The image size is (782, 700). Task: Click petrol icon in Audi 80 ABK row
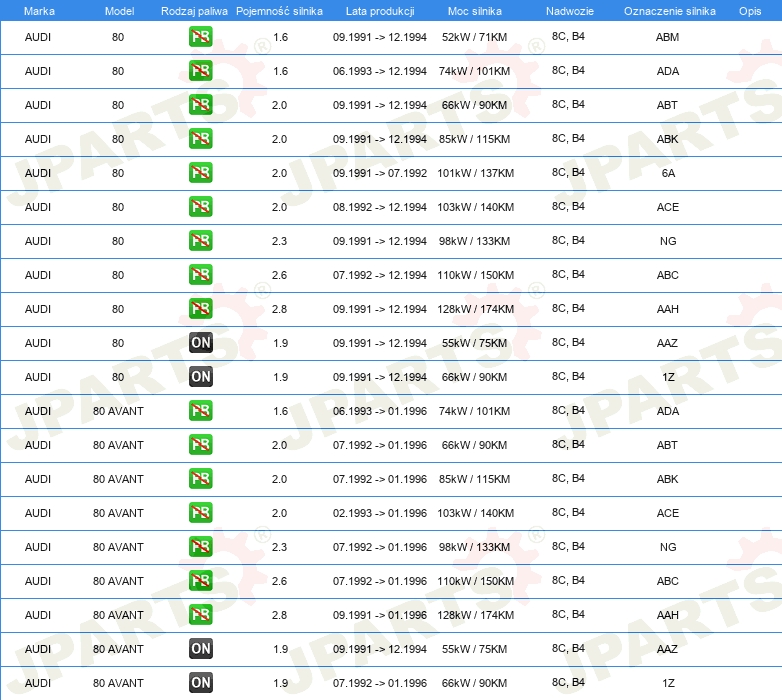[200, 139]
